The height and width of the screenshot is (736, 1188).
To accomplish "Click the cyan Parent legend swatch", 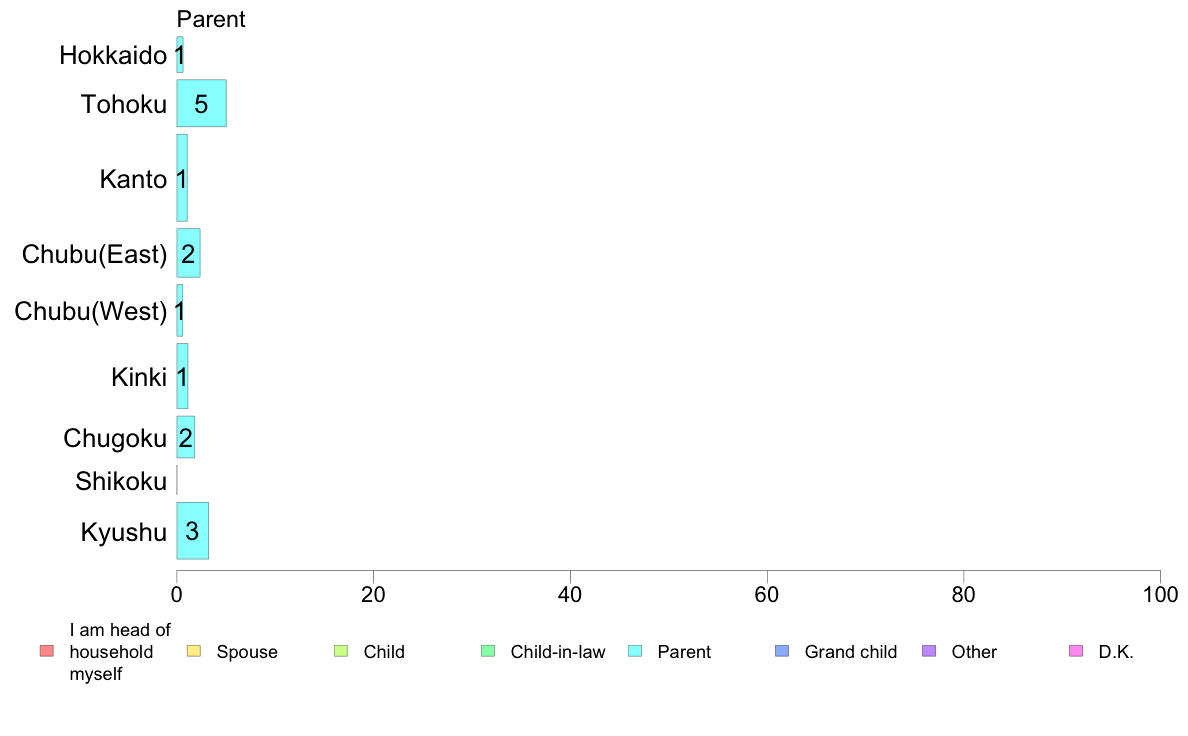I will coord(635,651).
